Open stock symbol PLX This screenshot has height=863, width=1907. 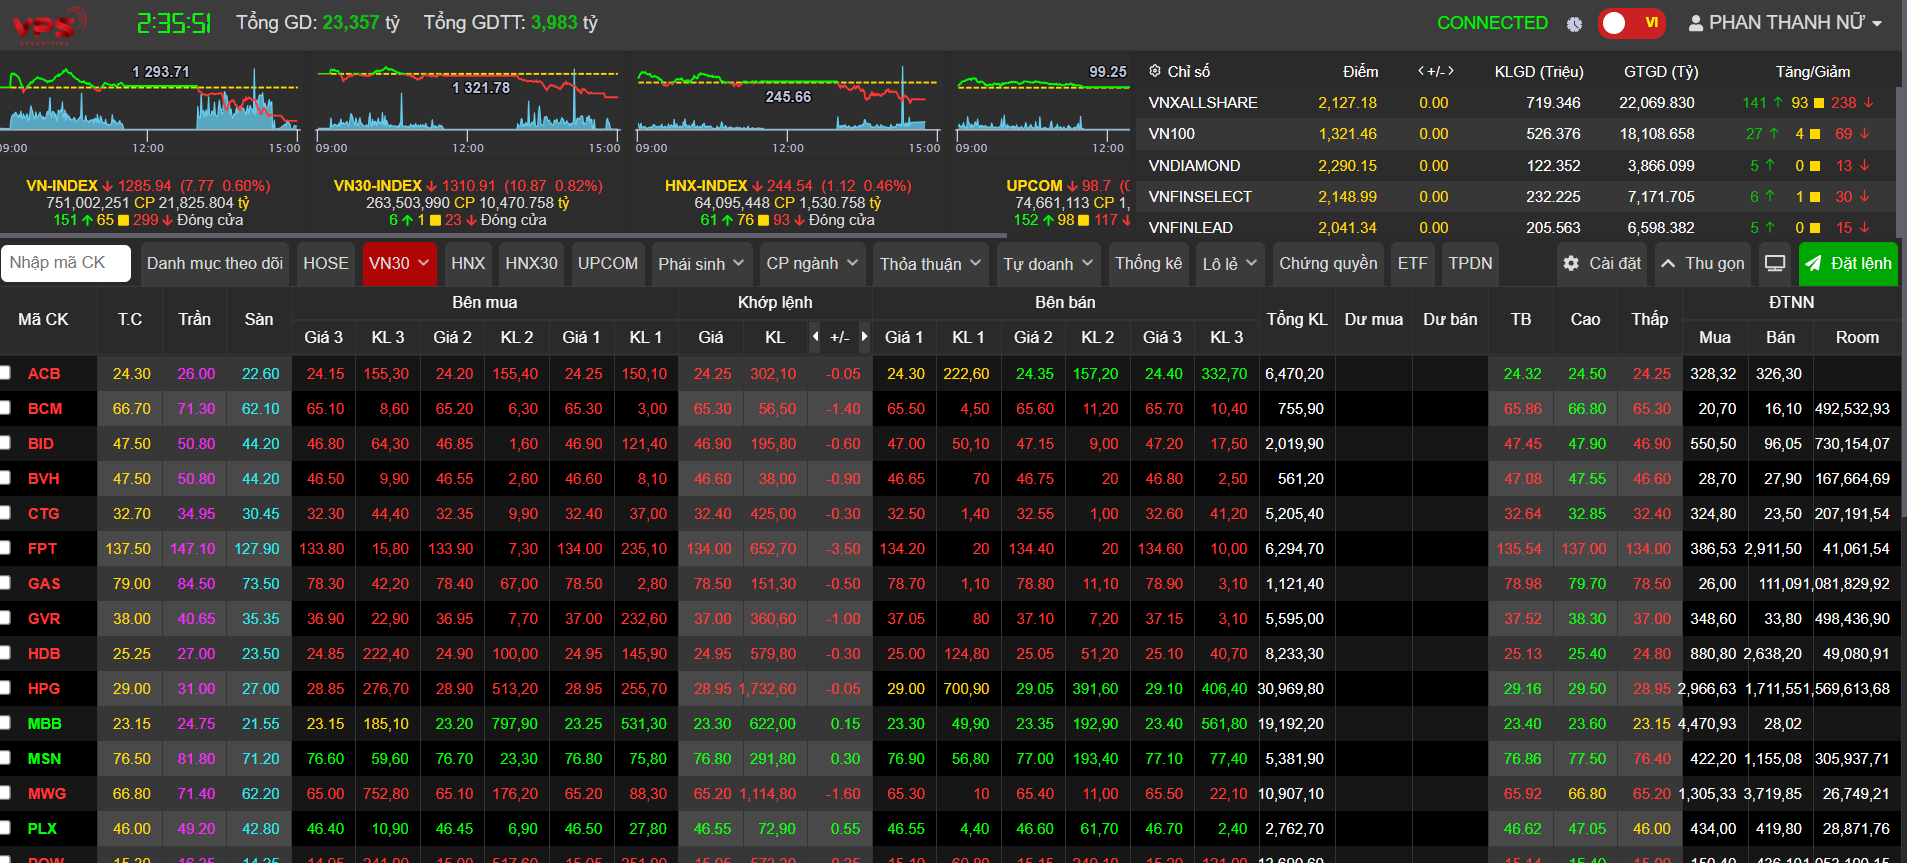pos(42,828)
